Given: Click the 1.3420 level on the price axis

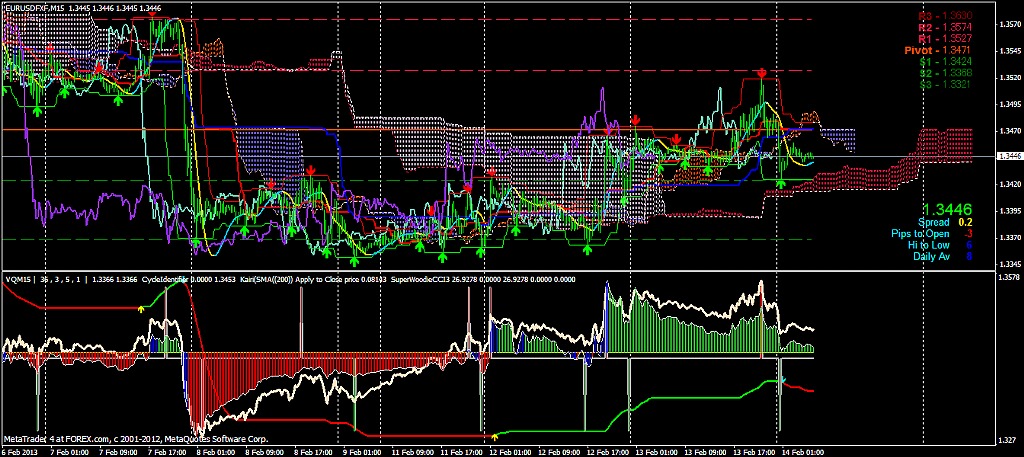Looking at the screenshot, I should point(1008,185).
